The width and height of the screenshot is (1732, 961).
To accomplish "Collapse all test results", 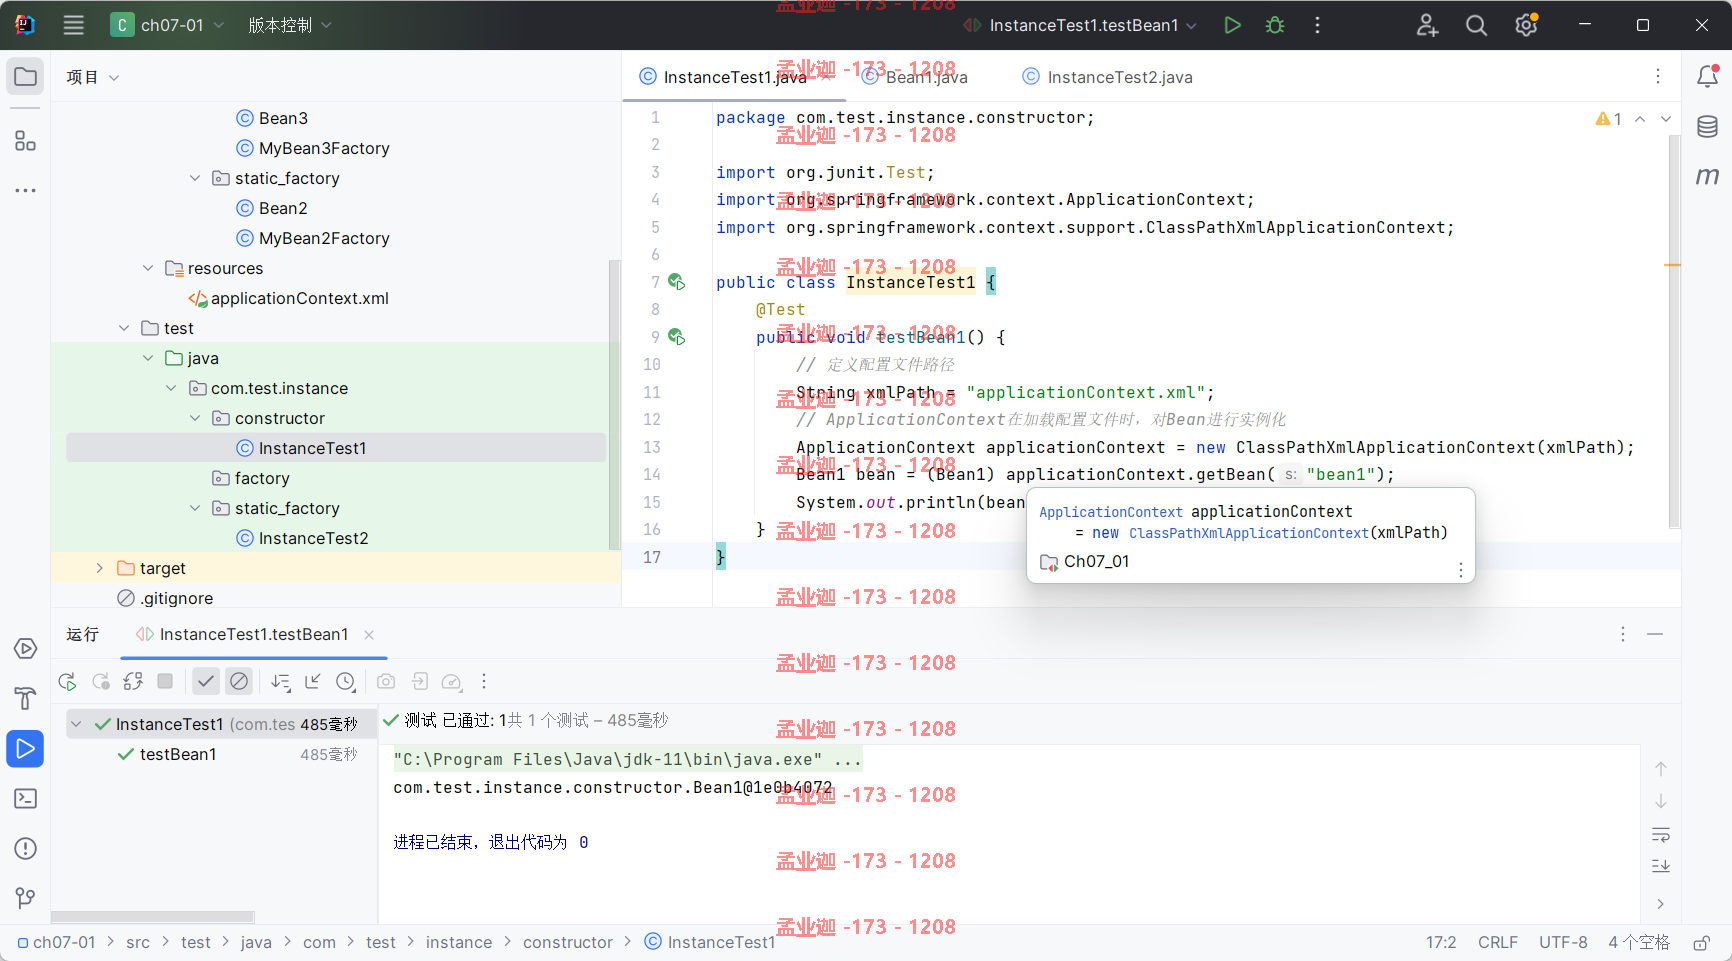I will pyautogui.click(x=313, y=681).
